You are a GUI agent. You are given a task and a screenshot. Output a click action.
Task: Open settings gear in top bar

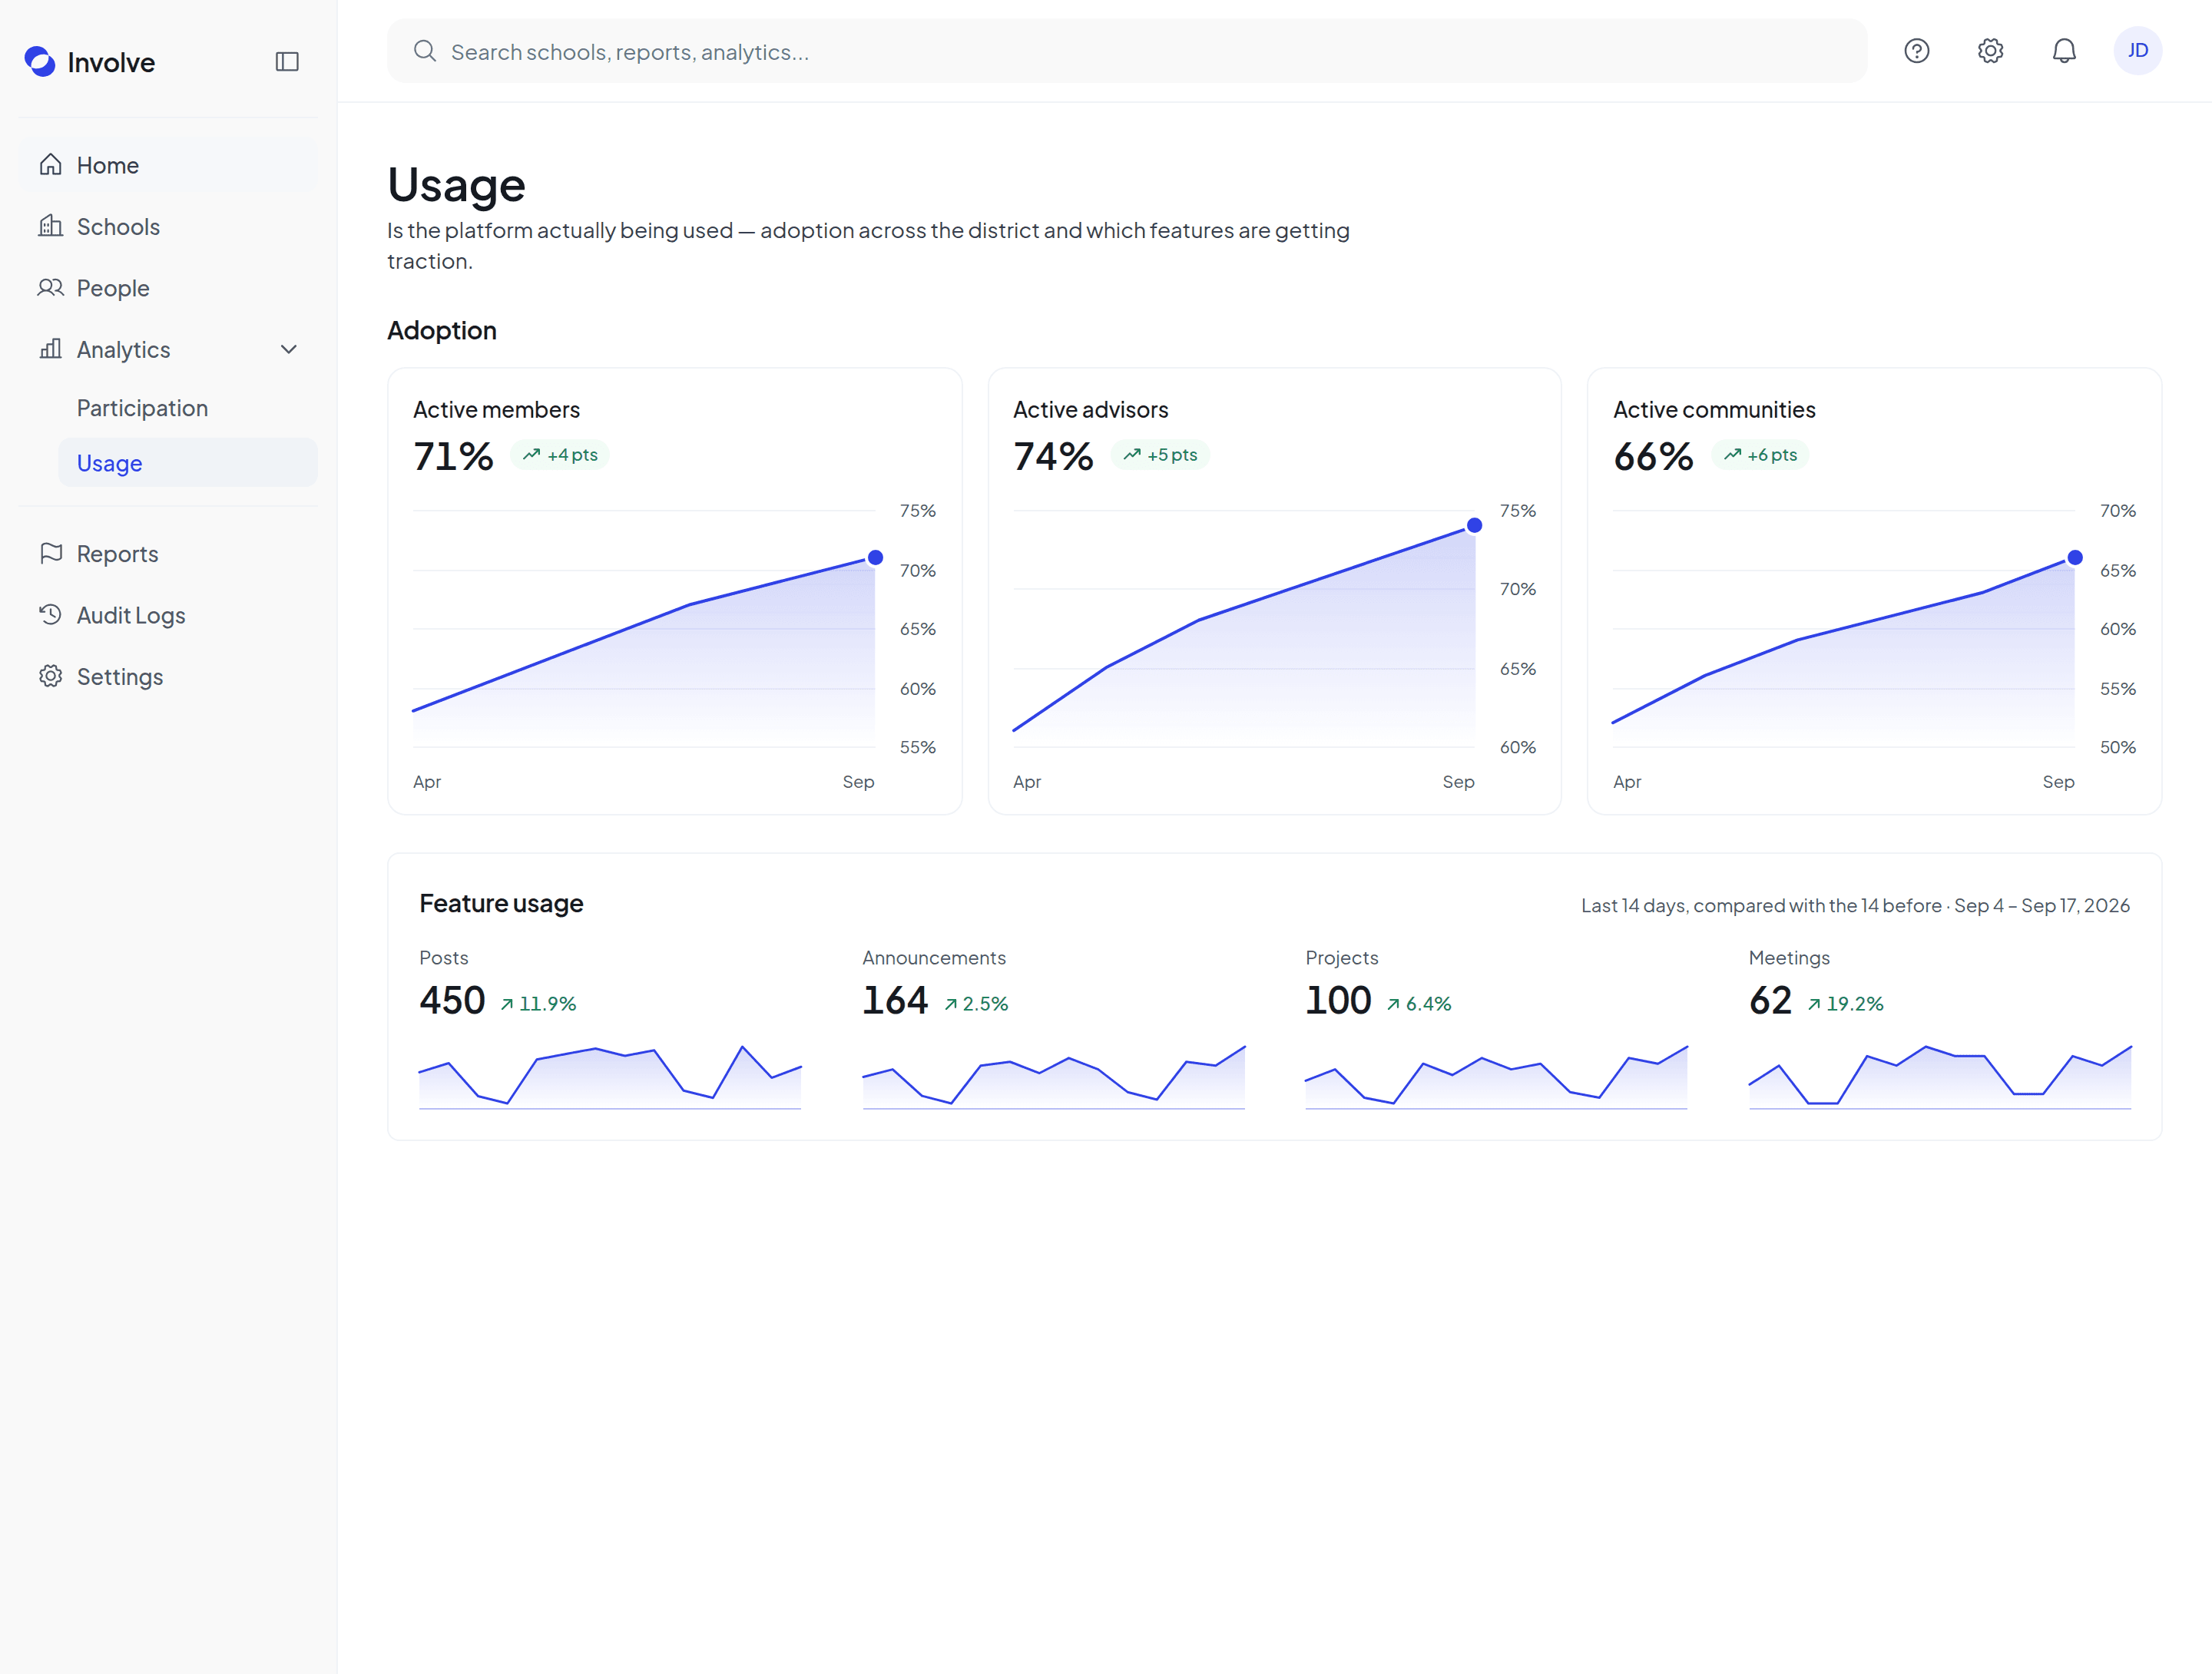pyautogui.click(x=1990, y=51)
